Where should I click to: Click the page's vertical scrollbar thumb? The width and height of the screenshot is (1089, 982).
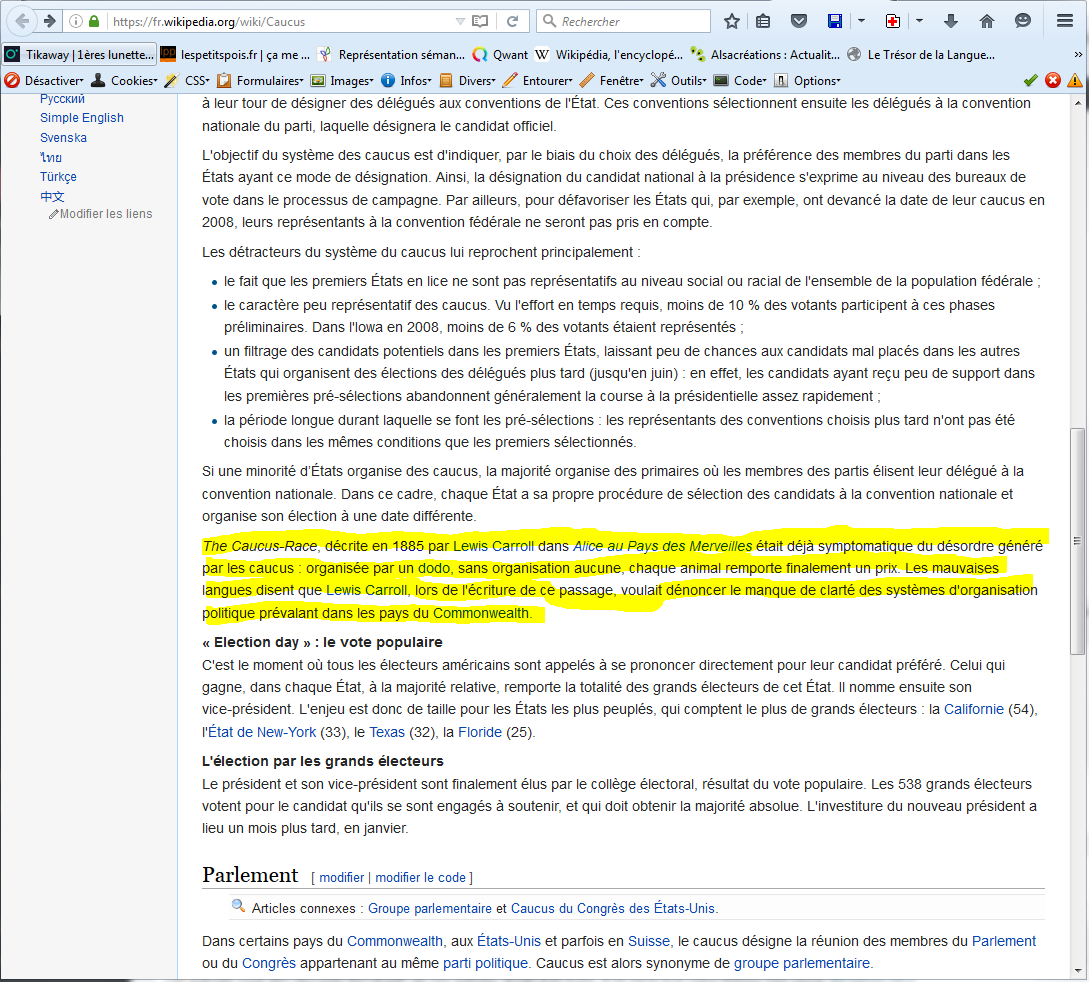(1077, 540)
